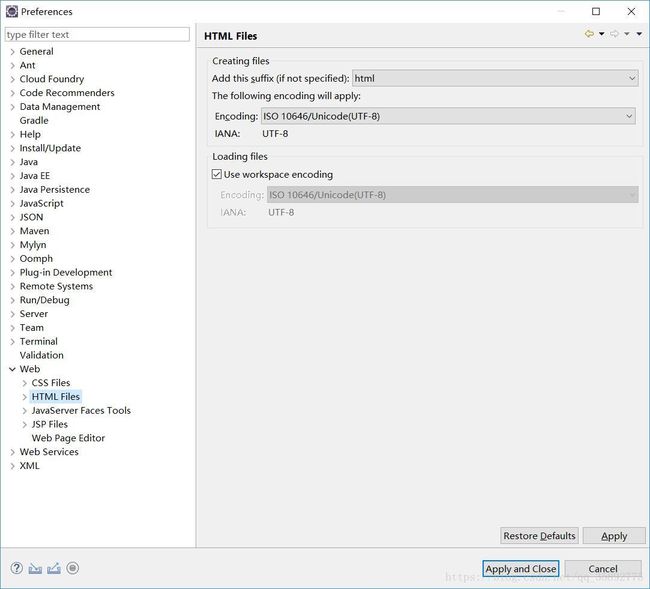Viewport: 650px width, 589px height.
Task: Expand the CSS Files node
Action: [x=24, y=383]
